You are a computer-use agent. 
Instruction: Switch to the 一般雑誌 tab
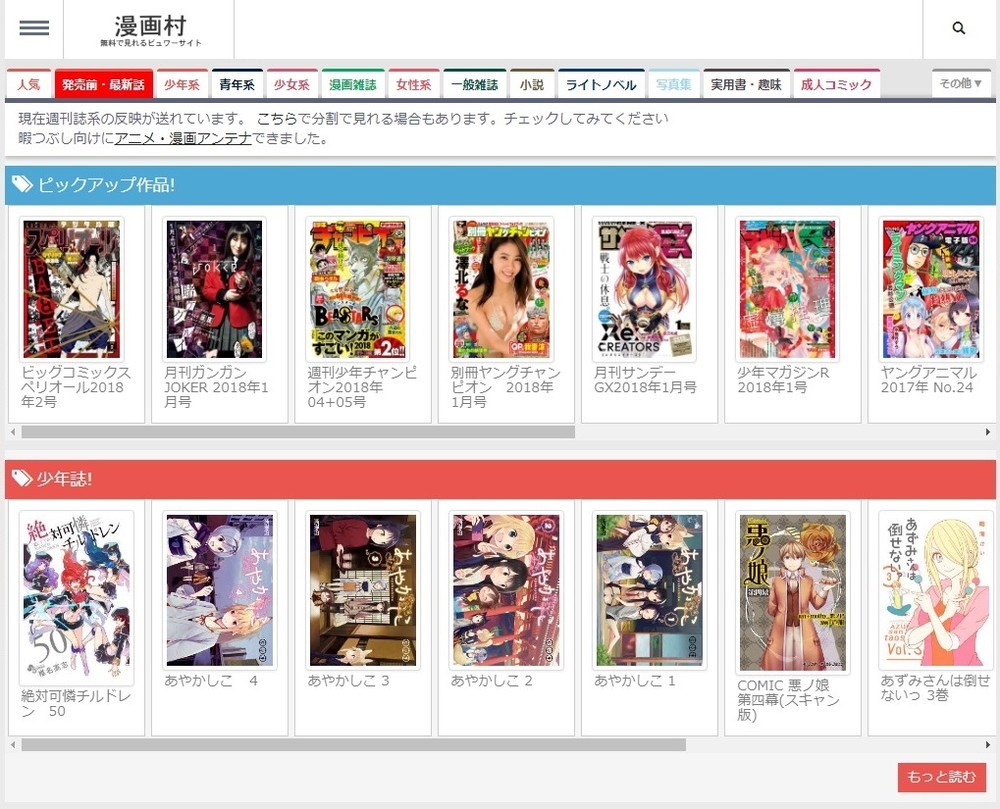tap(474, 84)
